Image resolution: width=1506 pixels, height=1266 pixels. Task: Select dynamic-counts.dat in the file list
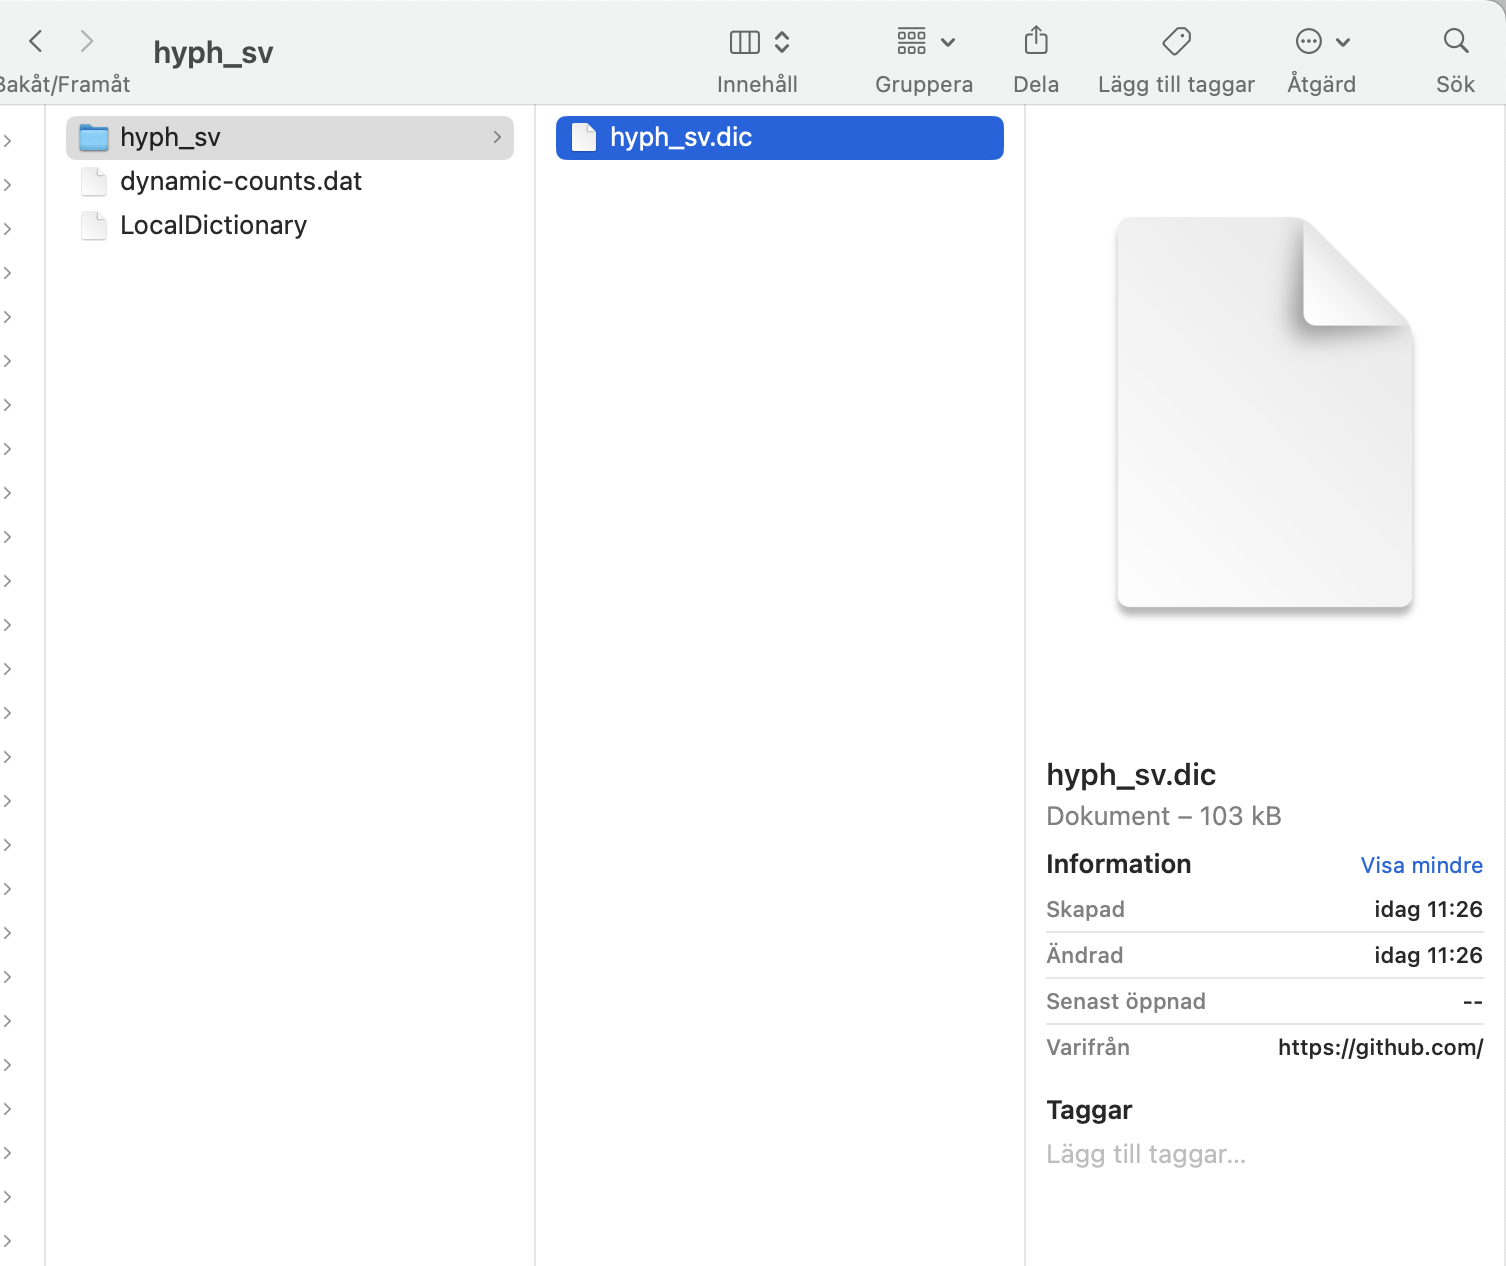(x=240, y=181)
